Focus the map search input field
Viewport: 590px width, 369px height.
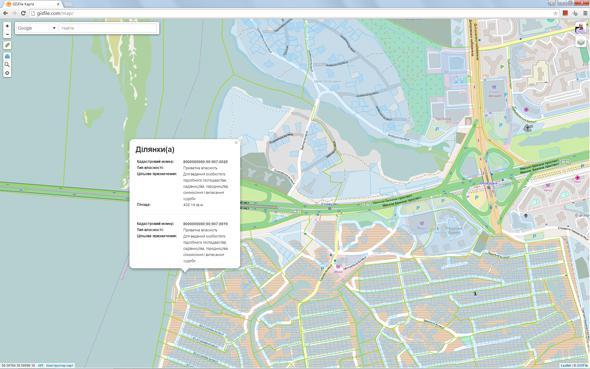(108, 28)
